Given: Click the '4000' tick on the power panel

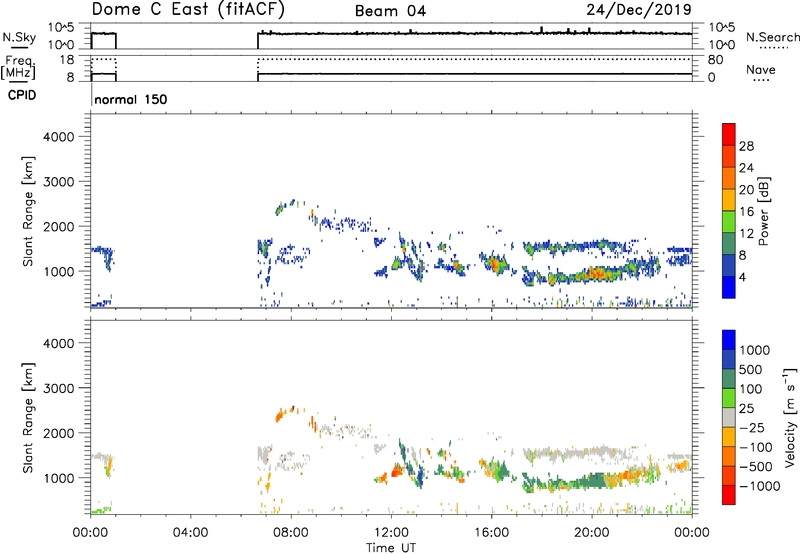Looking at the screenshot, I should pos(59,137).
